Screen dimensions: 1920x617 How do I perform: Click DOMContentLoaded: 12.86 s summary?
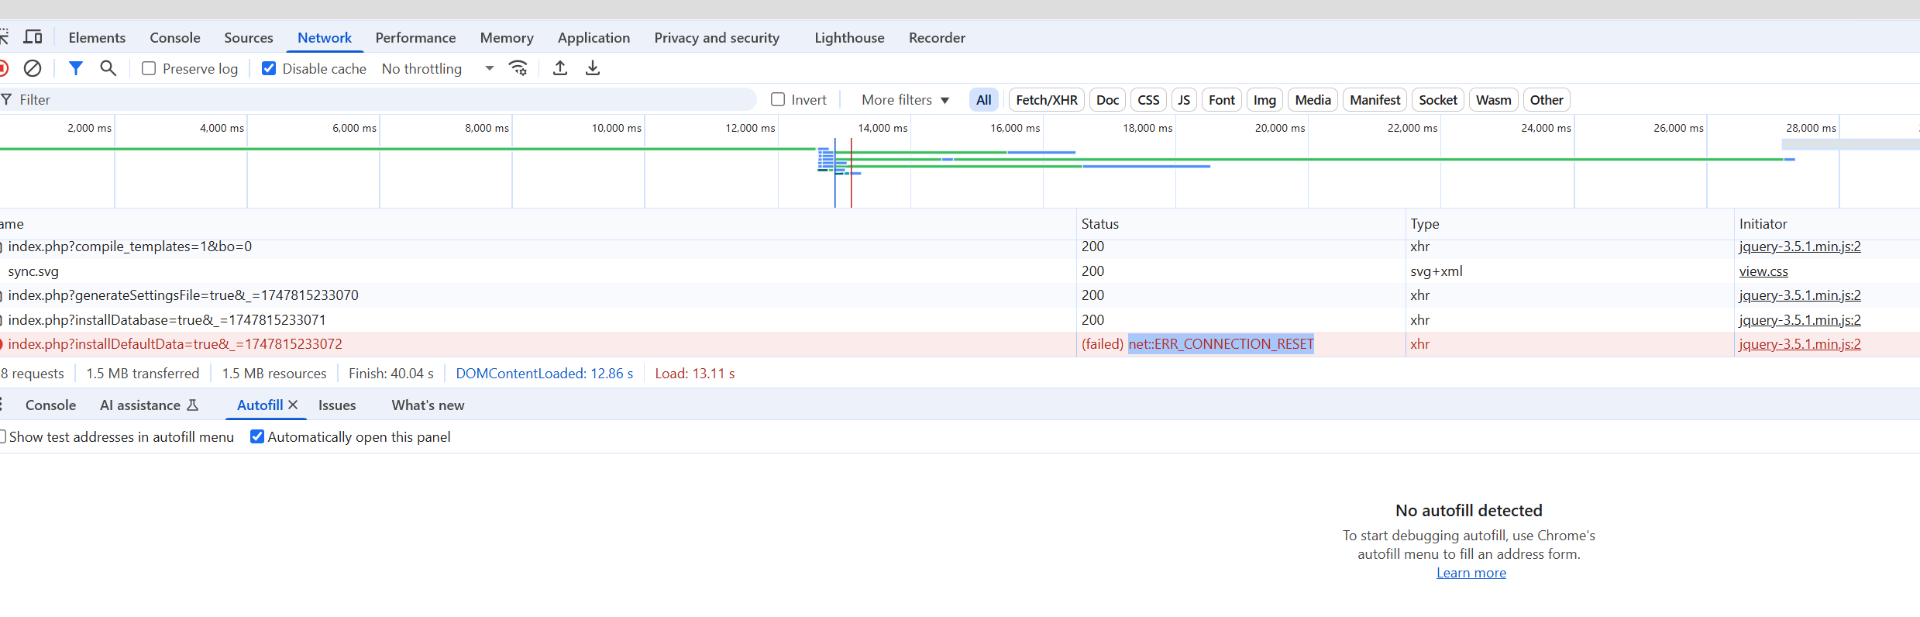[x=545, y=373]
